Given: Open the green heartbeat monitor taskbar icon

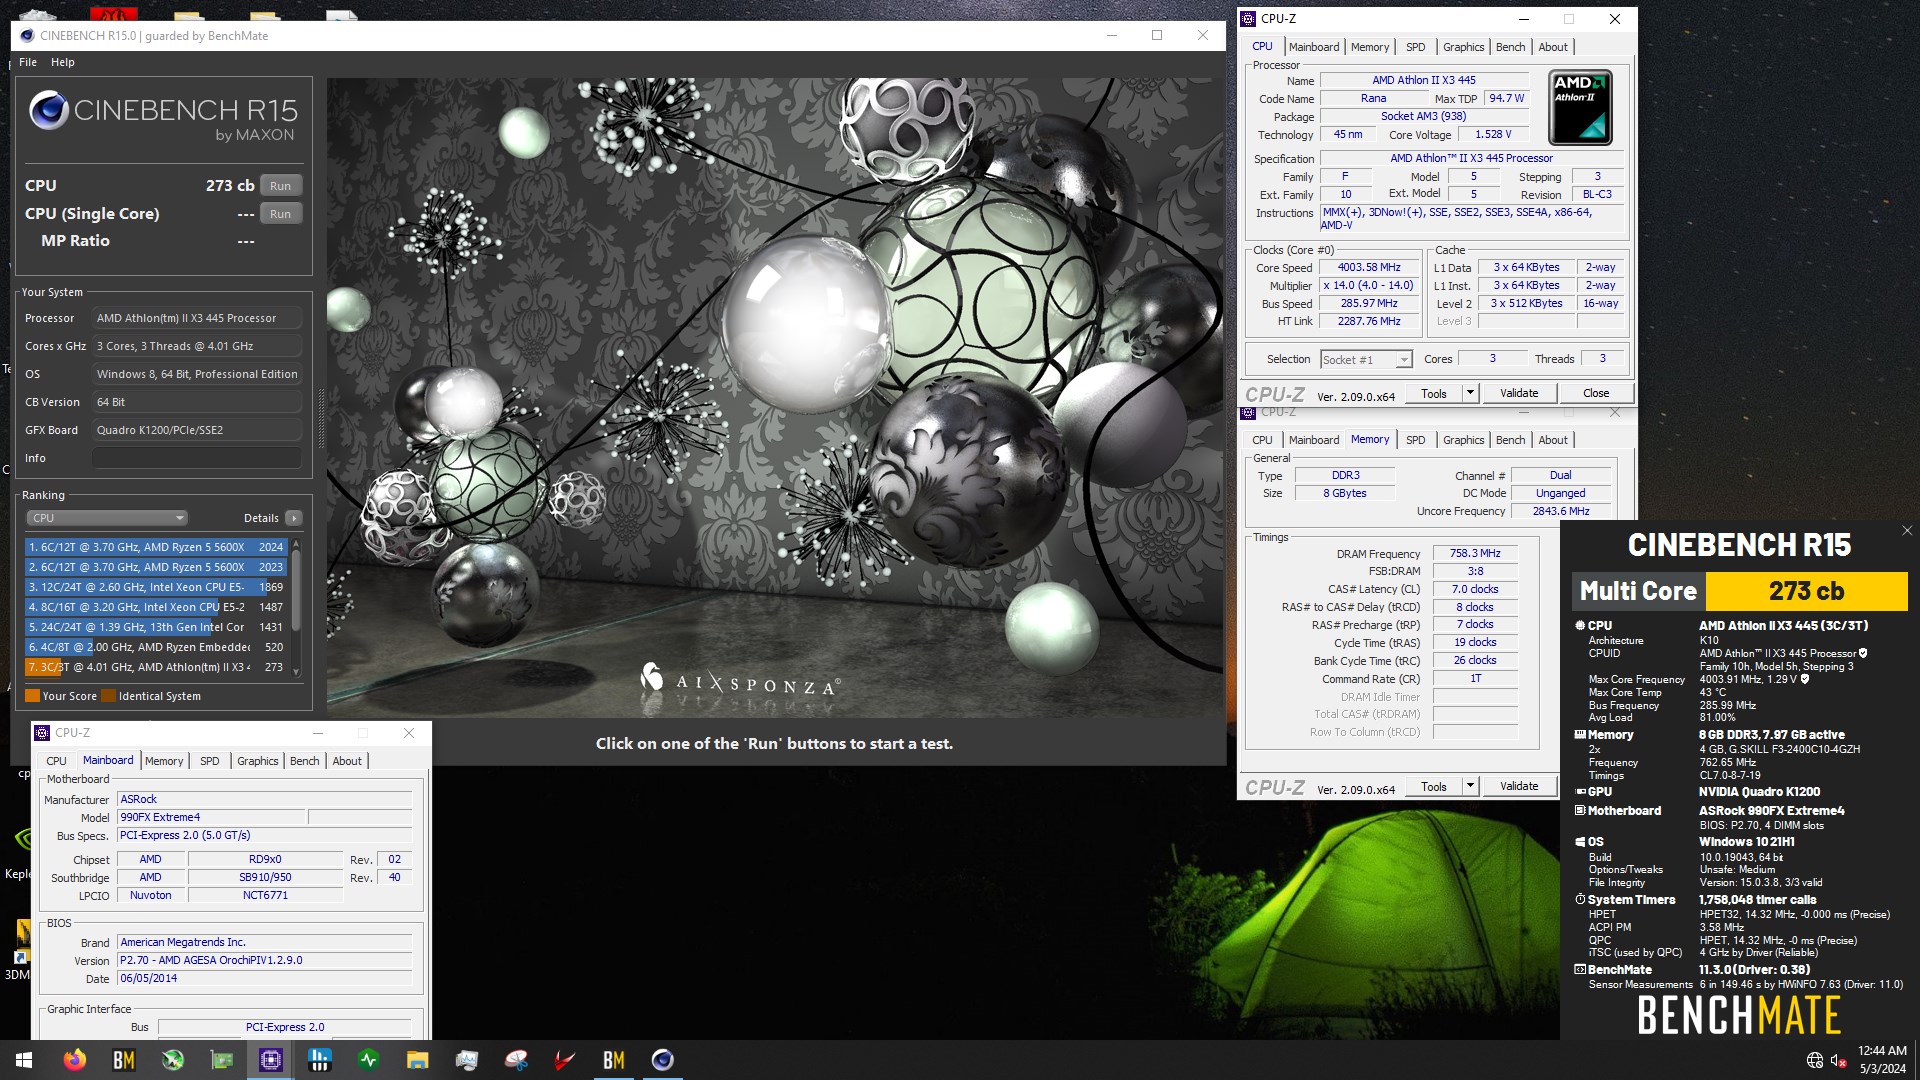Looking at the screenshot, I should (369, 1060).
